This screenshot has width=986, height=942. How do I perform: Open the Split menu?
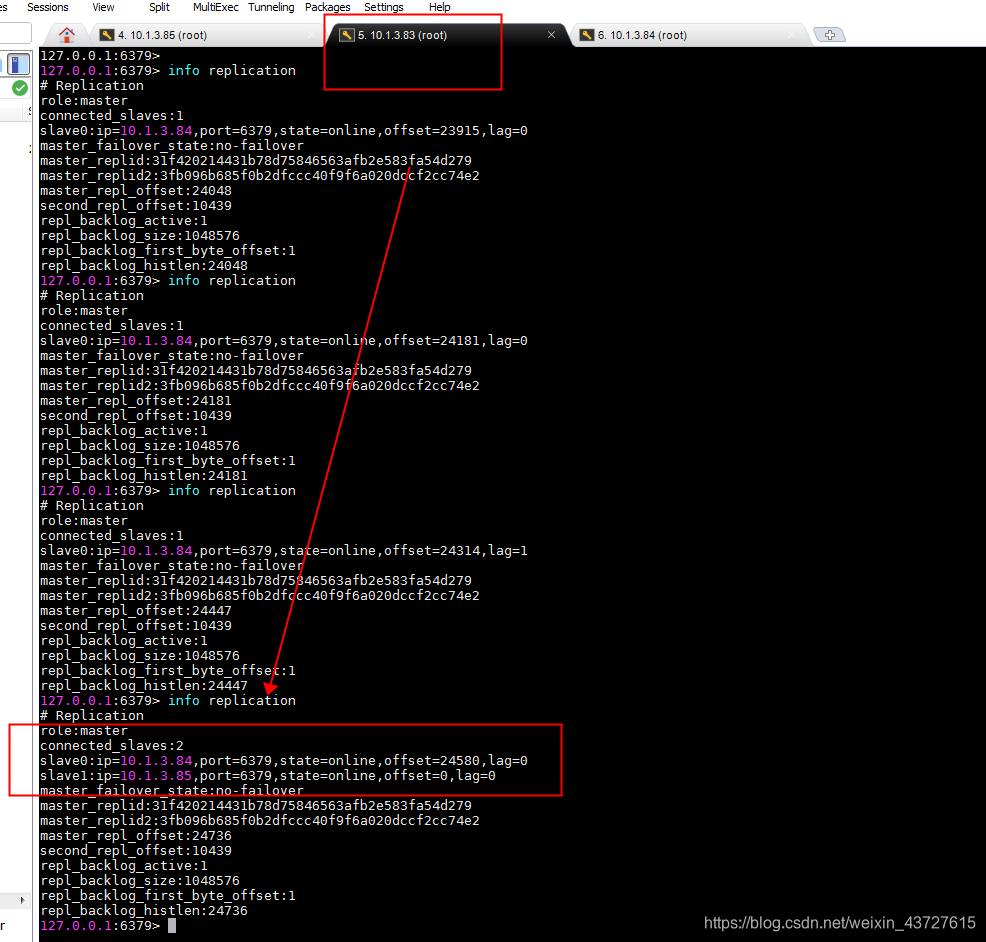159,7
